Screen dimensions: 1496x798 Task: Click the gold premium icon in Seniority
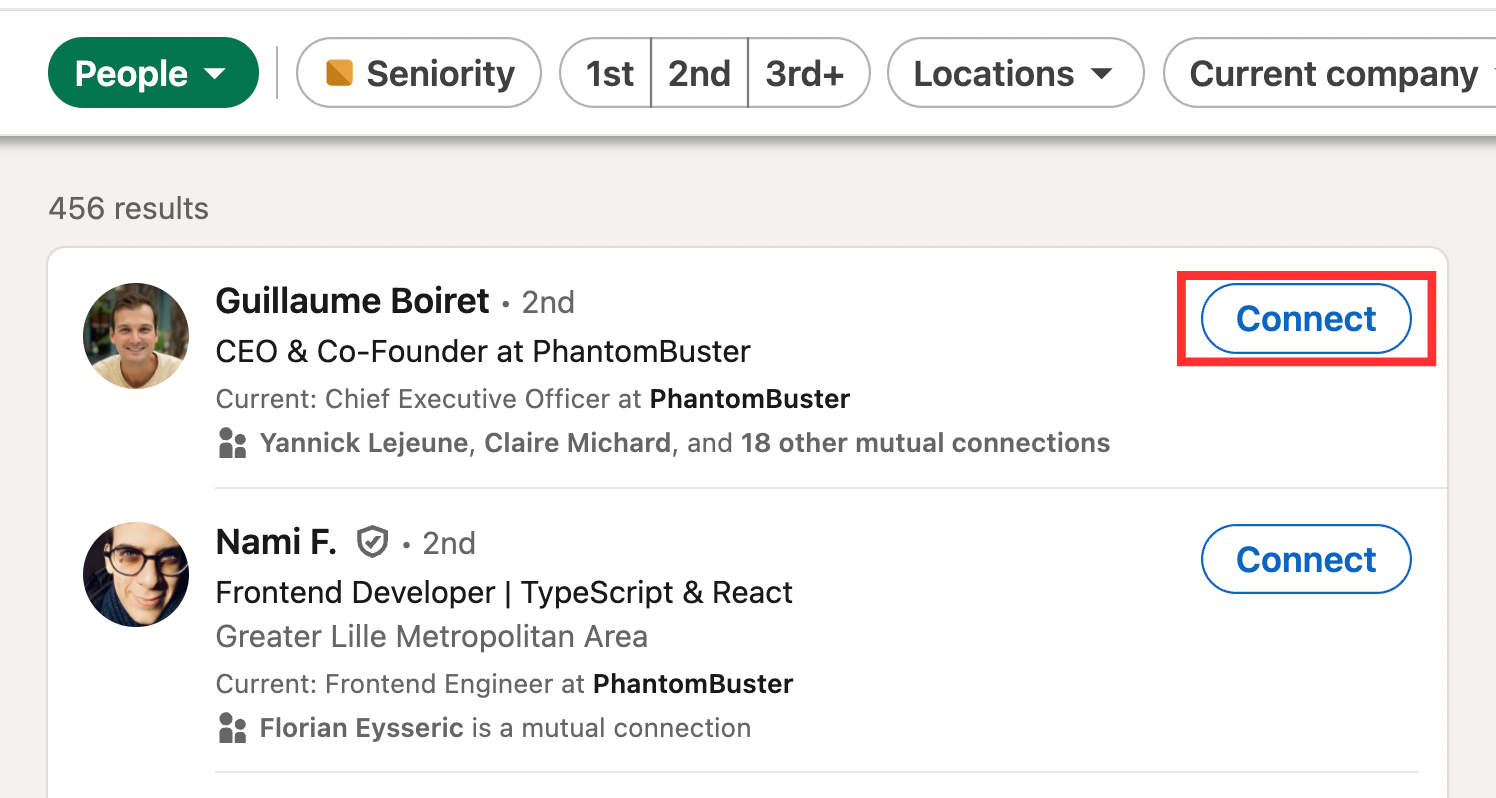(x=340, y=73)
